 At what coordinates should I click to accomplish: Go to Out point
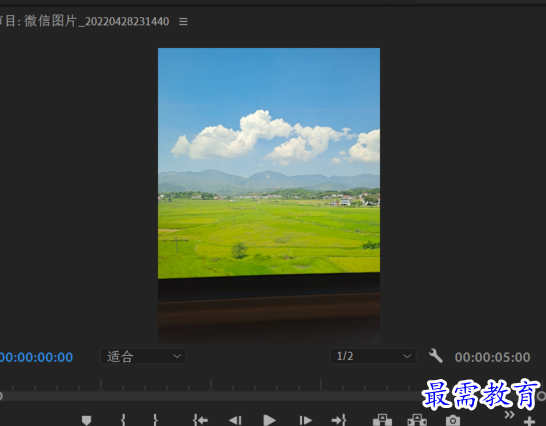pos(339,420)
